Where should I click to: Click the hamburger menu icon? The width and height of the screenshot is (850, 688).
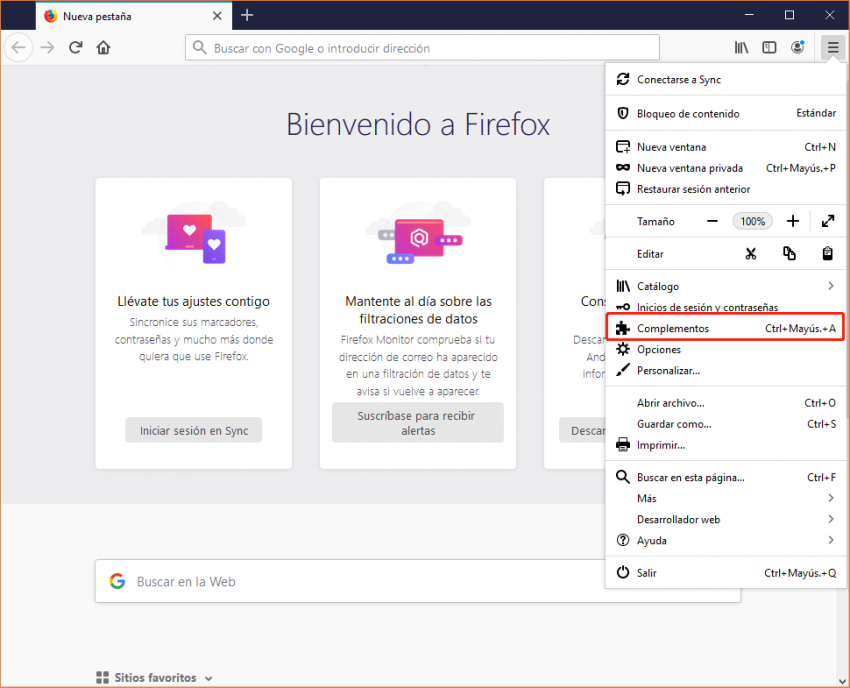pyautogui.click(x=832, y=47)
